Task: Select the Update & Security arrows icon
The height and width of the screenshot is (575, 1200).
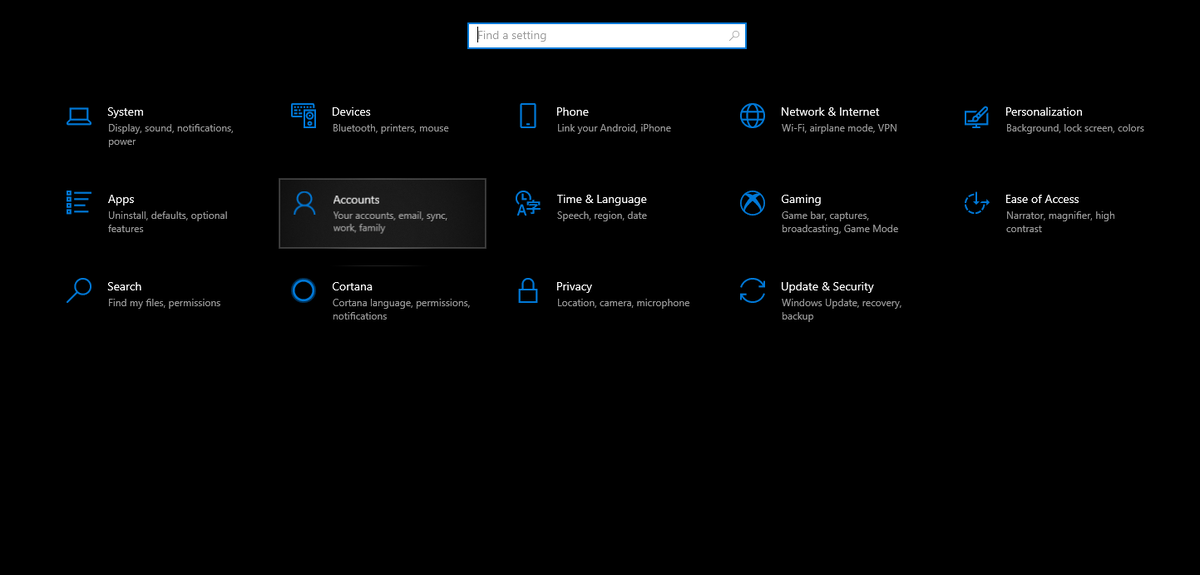Action: point(752,290)
